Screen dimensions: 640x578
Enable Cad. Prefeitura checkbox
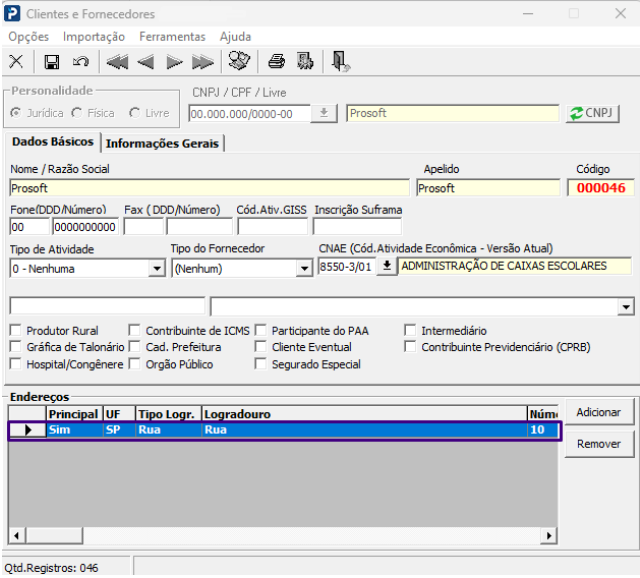[134, 347]
